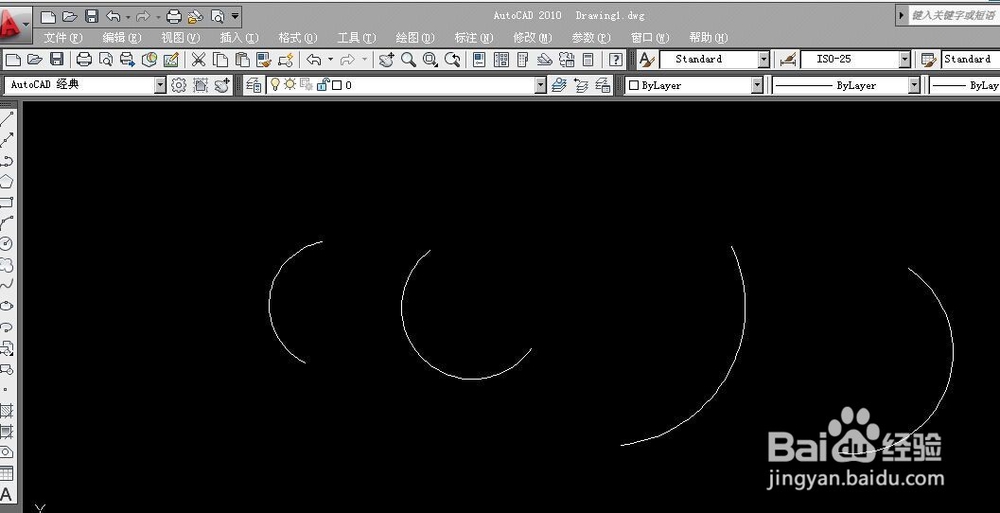The width and height of the screenshot is (1000, 513).
Task: Click Plot printer in Quick Access toolbar
Action: pyautogui.click(x=173, y=16)
